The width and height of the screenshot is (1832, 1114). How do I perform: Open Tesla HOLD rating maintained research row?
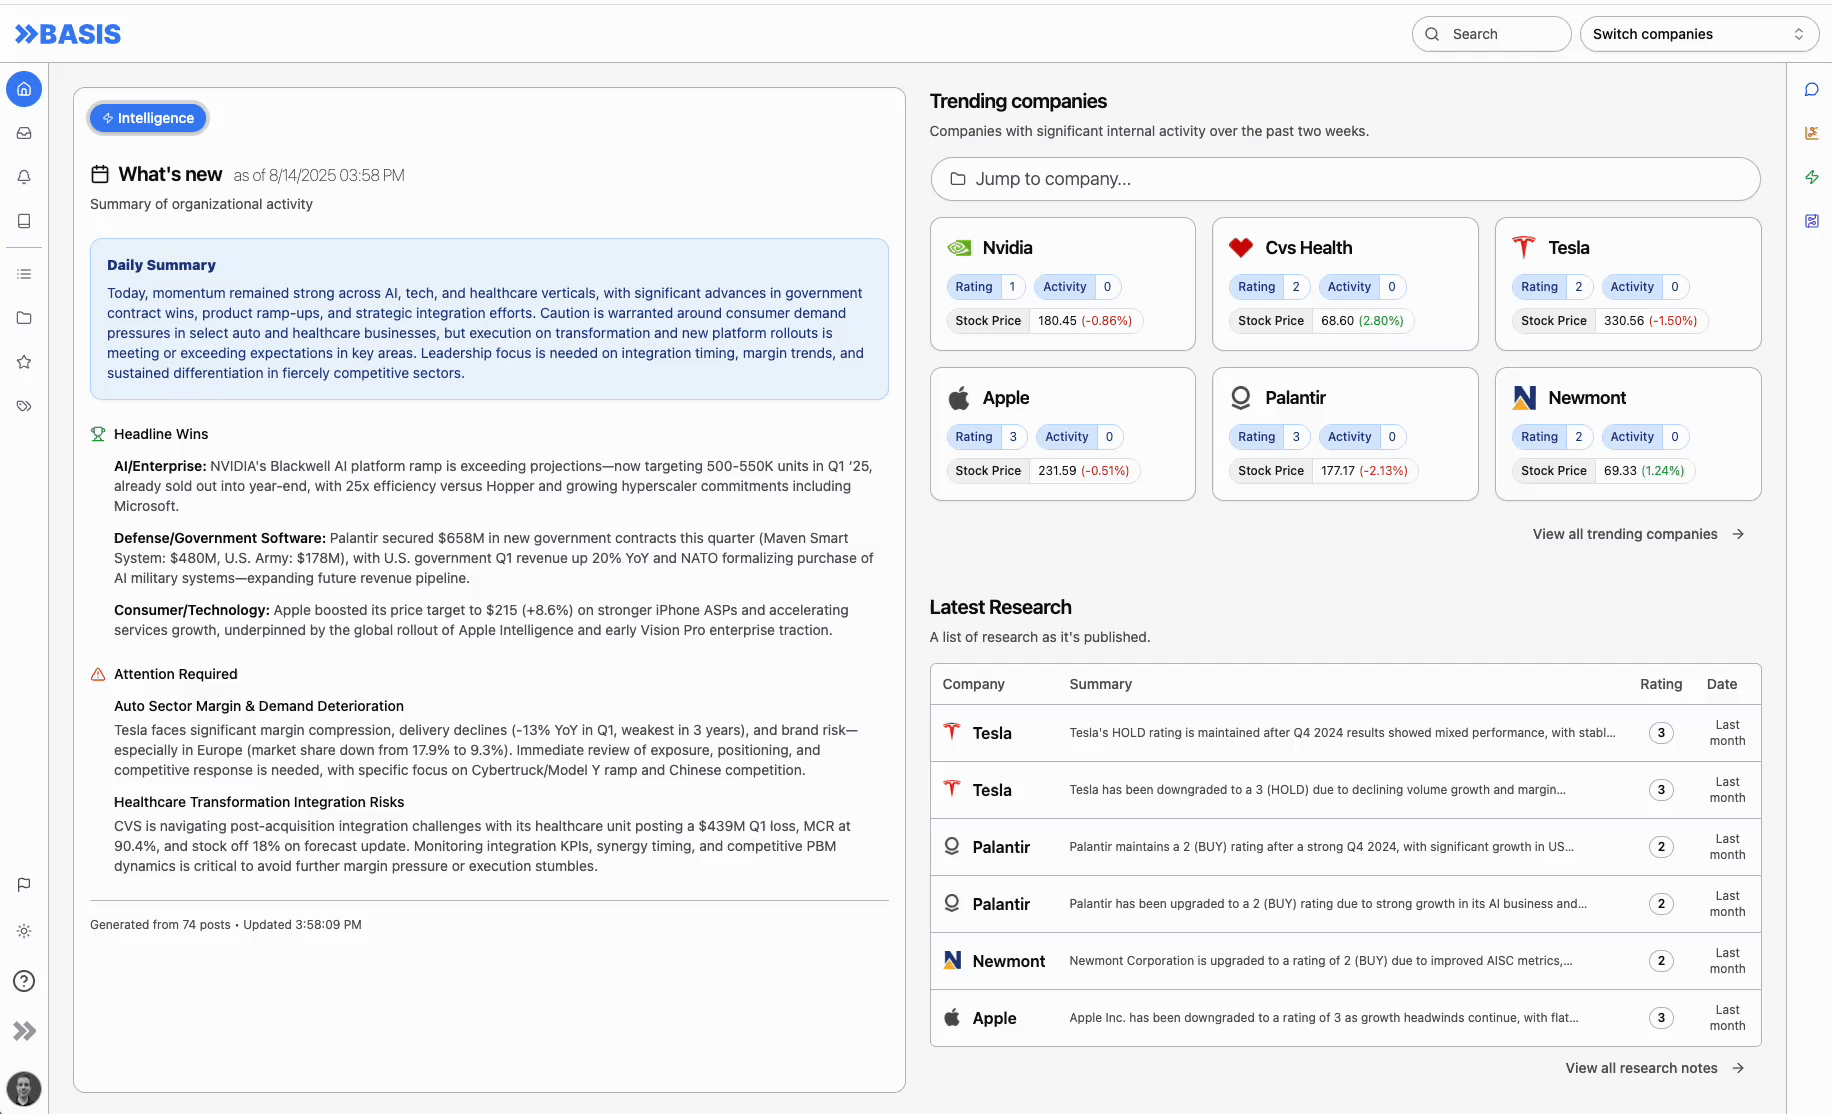[x=1345, y=733]
